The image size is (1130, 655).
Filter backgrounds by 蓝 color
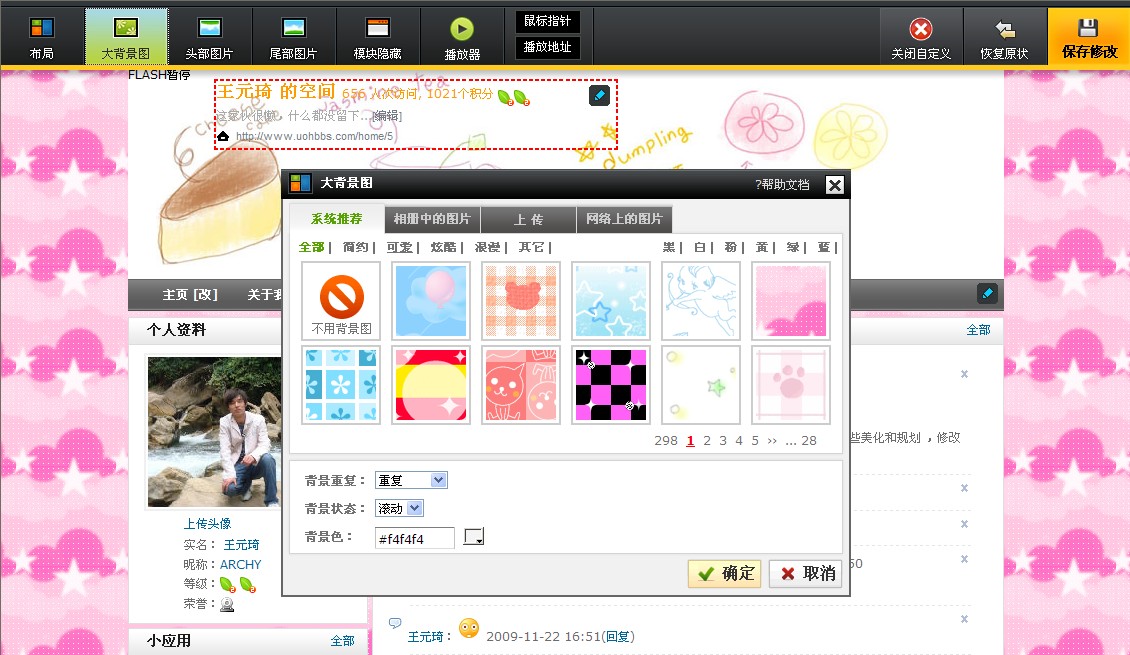click(x=824, y=247)
